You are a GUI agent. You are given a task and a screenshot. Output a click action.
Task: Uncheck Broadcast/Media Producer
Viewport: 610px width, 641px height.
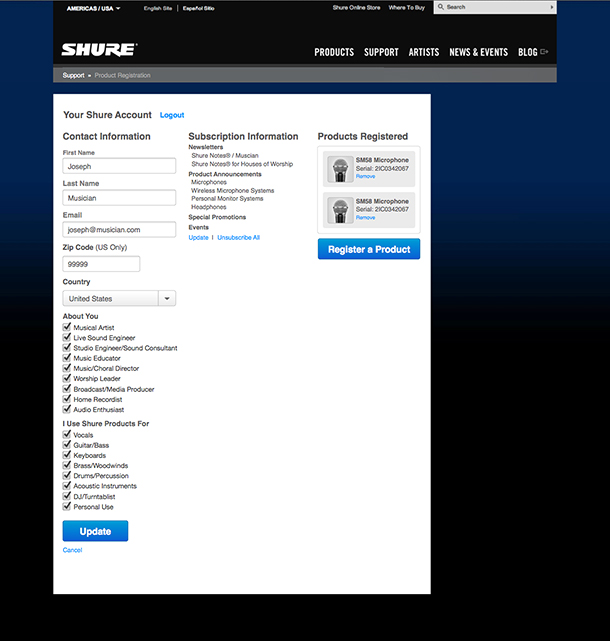[67, 389]
